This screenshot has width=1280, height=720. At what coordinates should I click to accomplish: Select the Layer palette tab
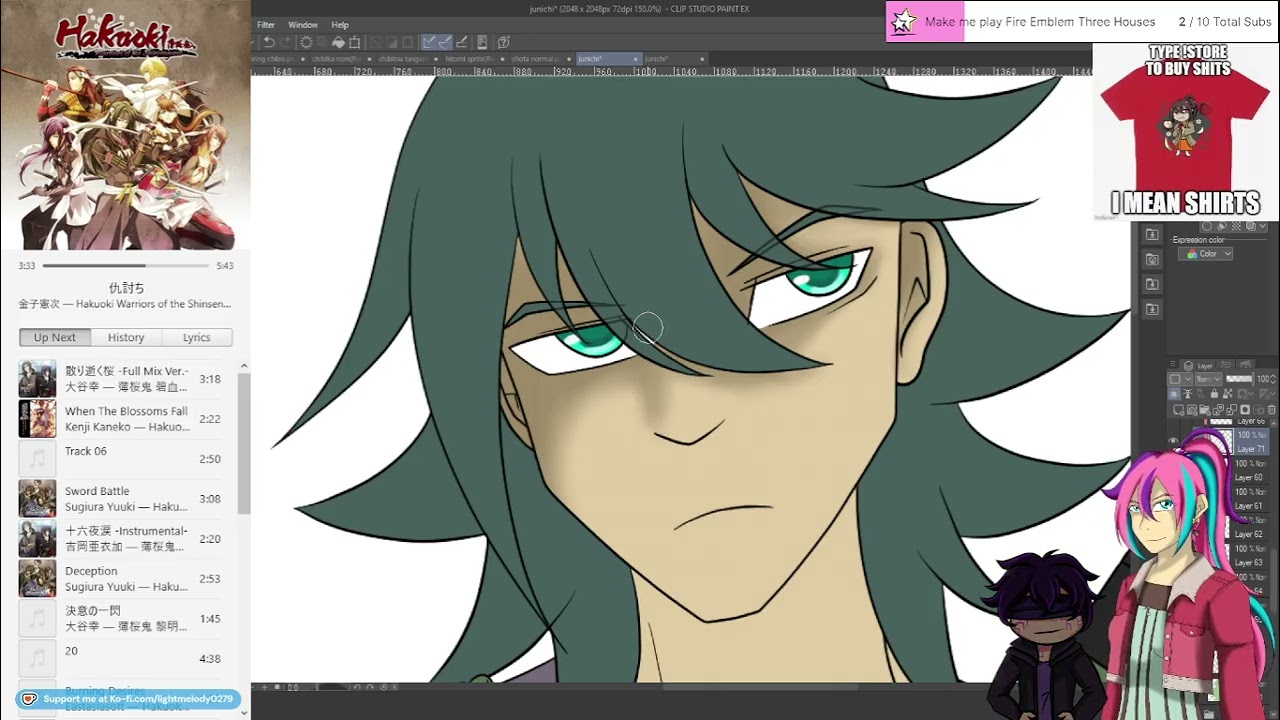point(1200,366)
